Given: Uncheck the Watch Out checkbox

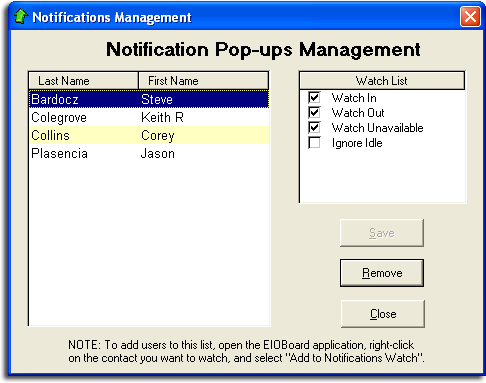Looking at the screenshot, I should coord(314,113).
